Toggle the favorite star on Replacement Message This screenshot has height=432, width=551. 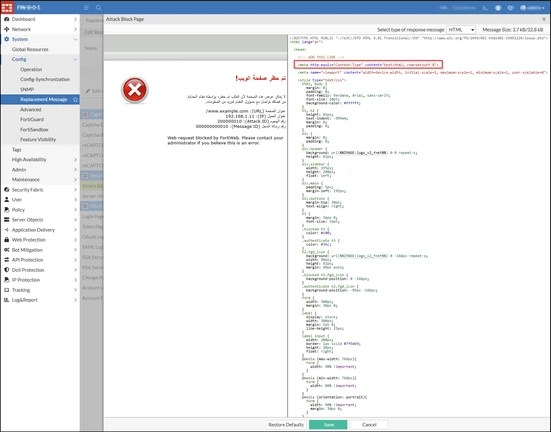pos(75,99)
